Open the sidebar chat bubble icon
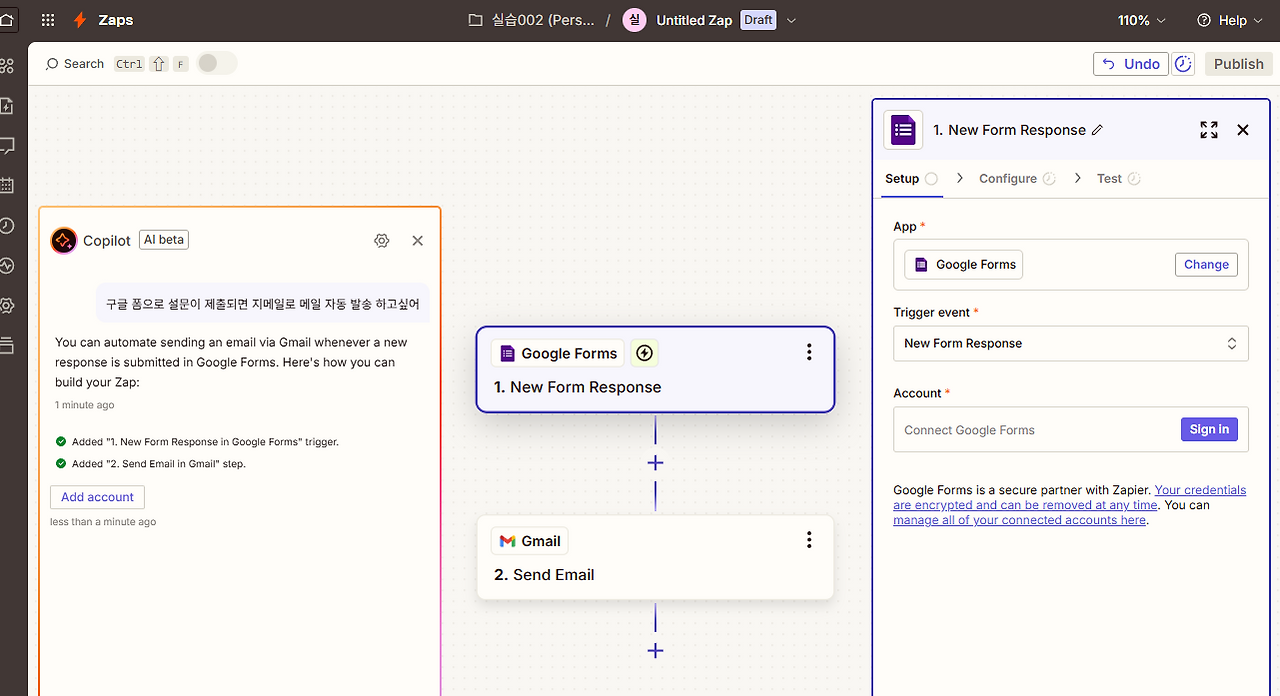Viewport: 1280px width, 696px height. [x=7, y=146]
